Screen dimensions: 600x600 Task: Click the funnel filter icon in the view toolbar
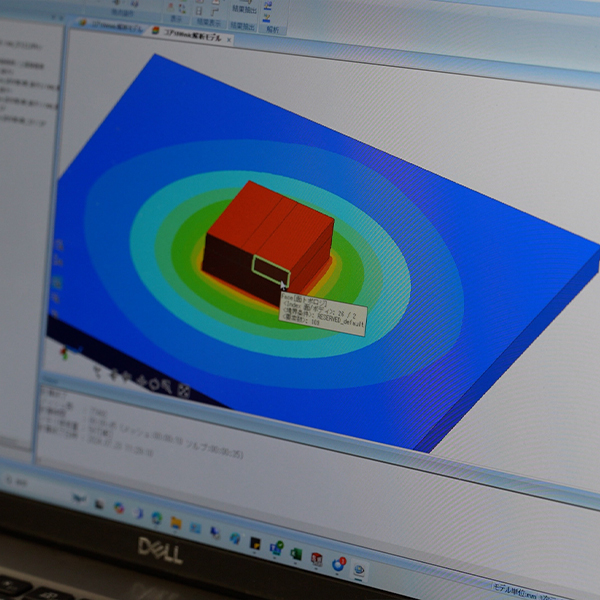tap(98, 370)
